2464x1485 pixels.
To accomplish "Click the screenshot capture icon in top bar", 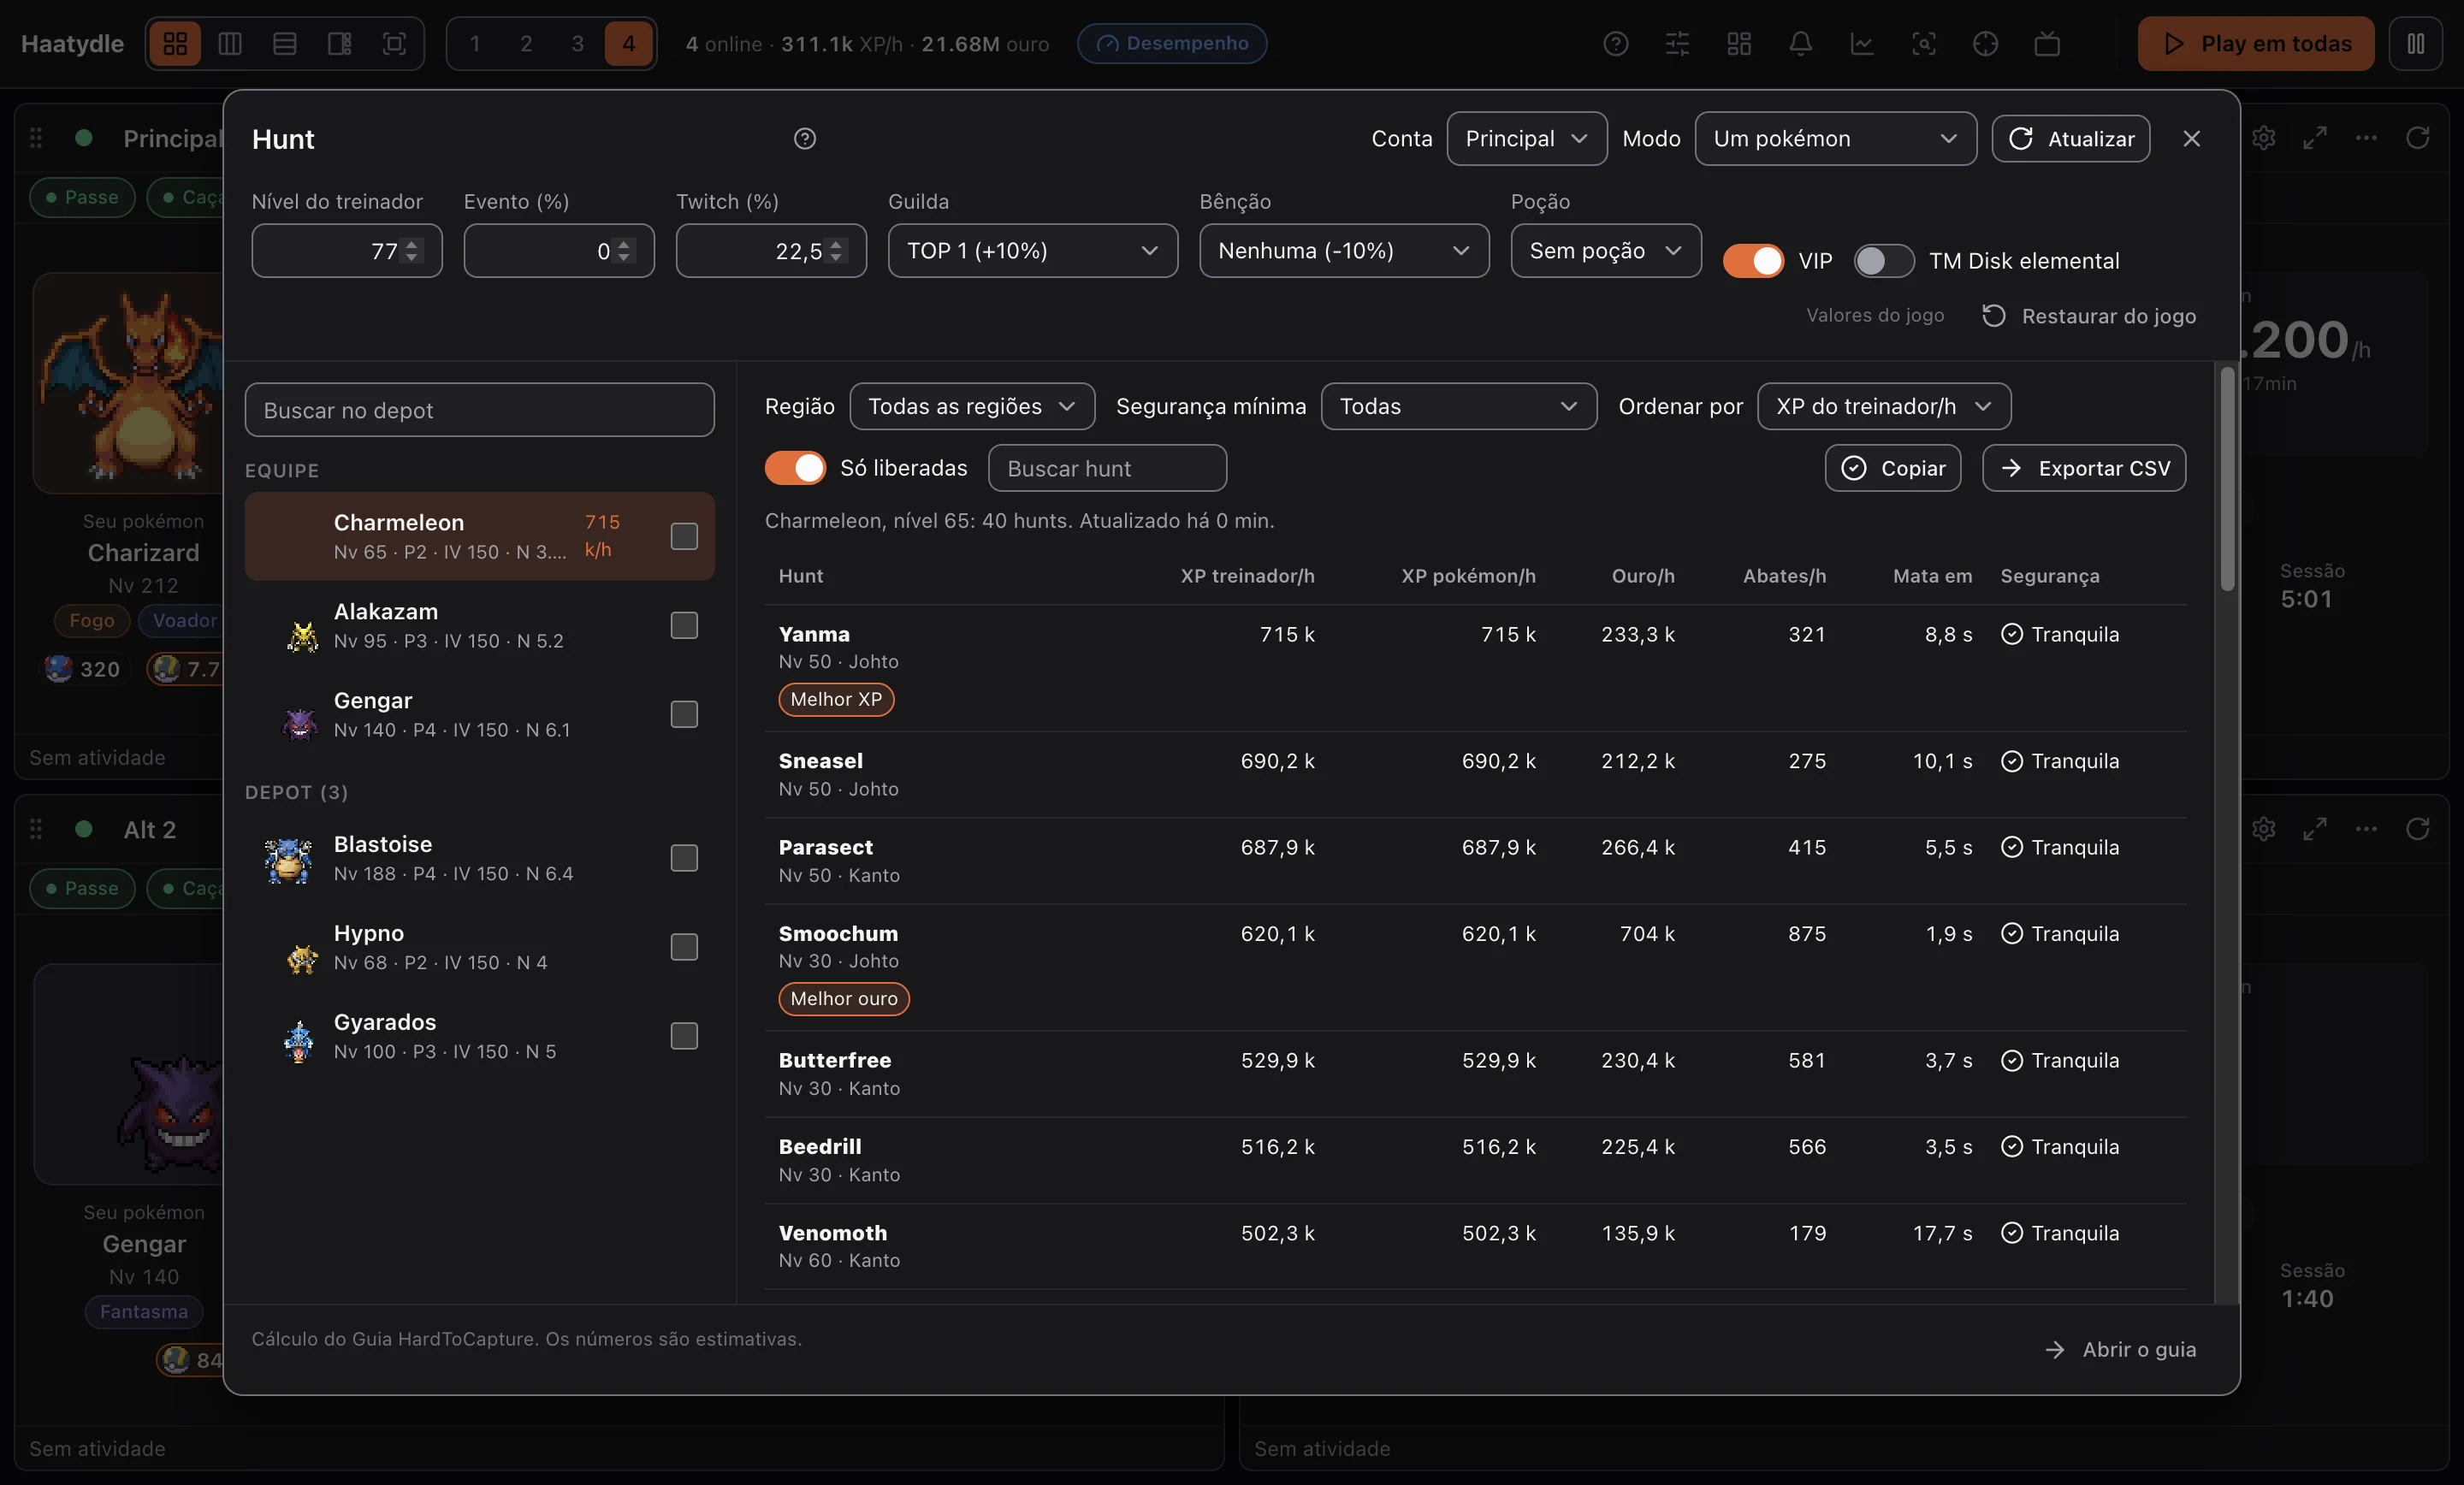I will 1924,43.
